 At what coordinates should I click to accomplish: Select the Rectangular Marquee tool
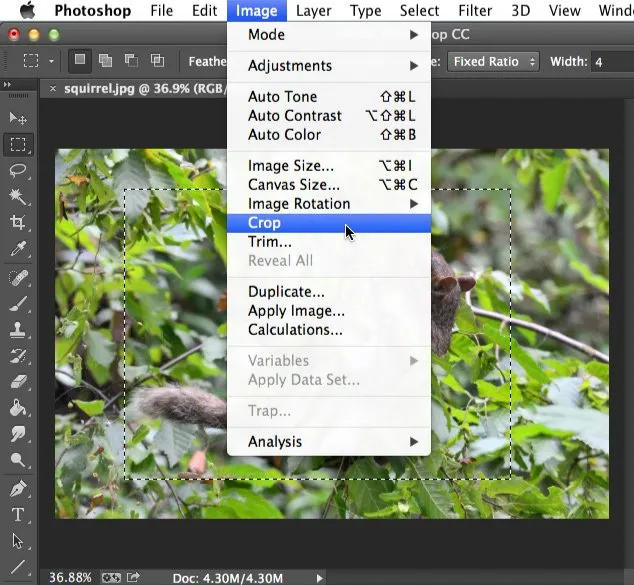pos(18,145)
